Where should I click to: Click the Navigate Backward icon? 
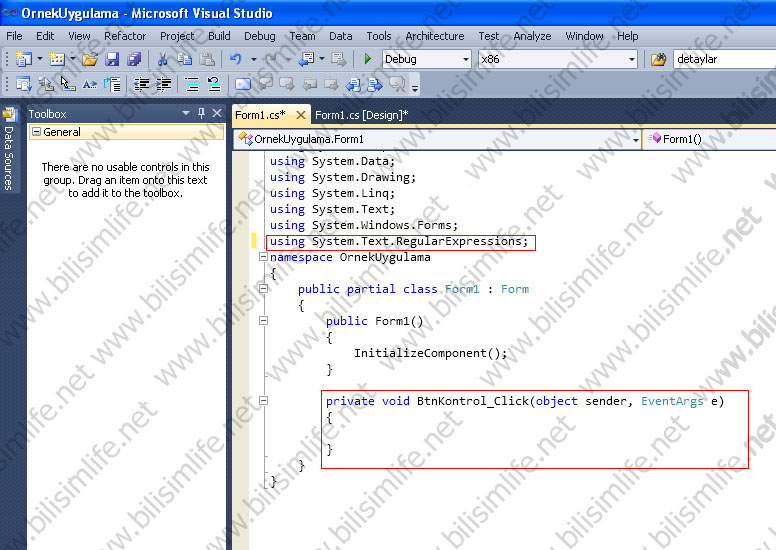[x=306, y=59]
